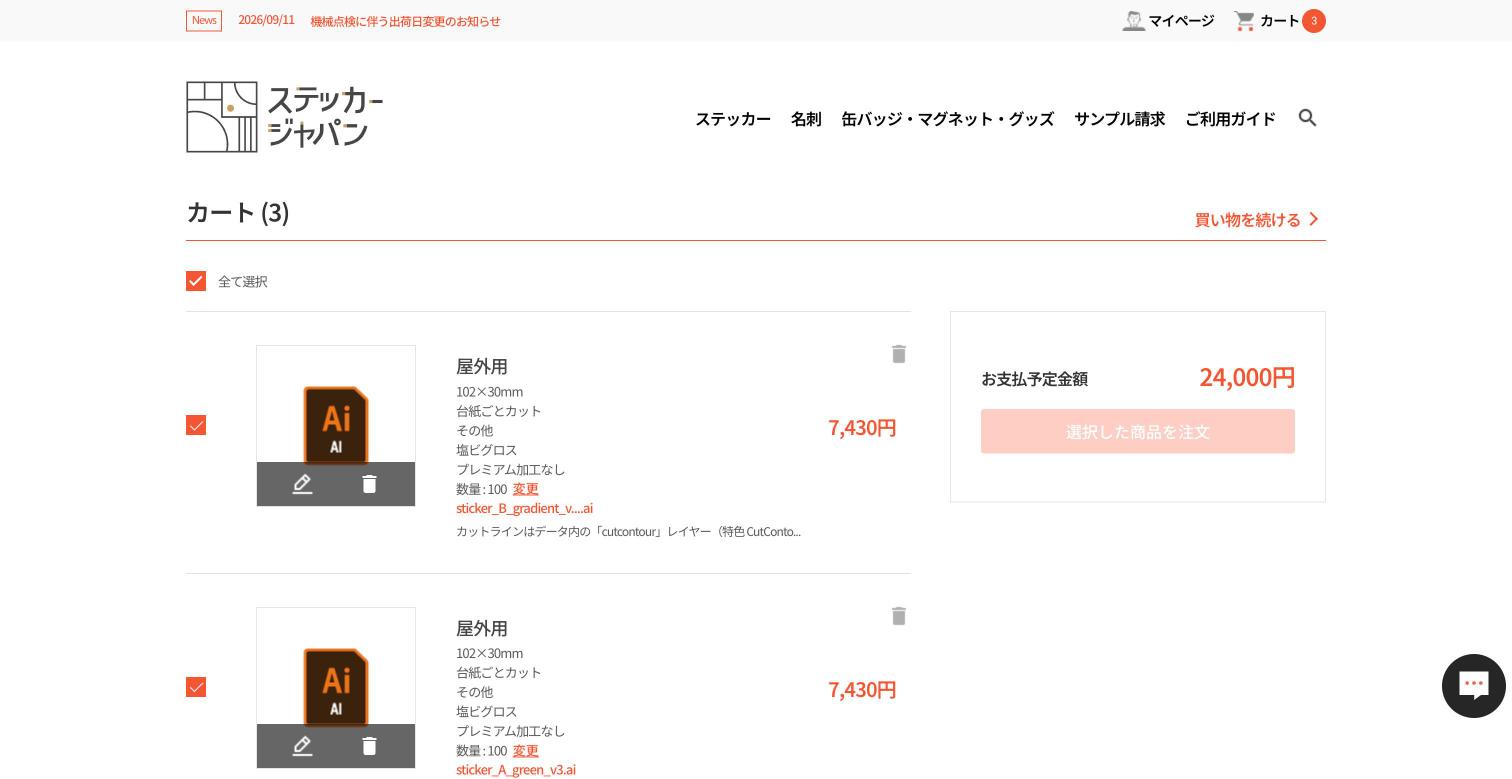
Task: Open the chat support bubble
Action: tap(1473, 686)
